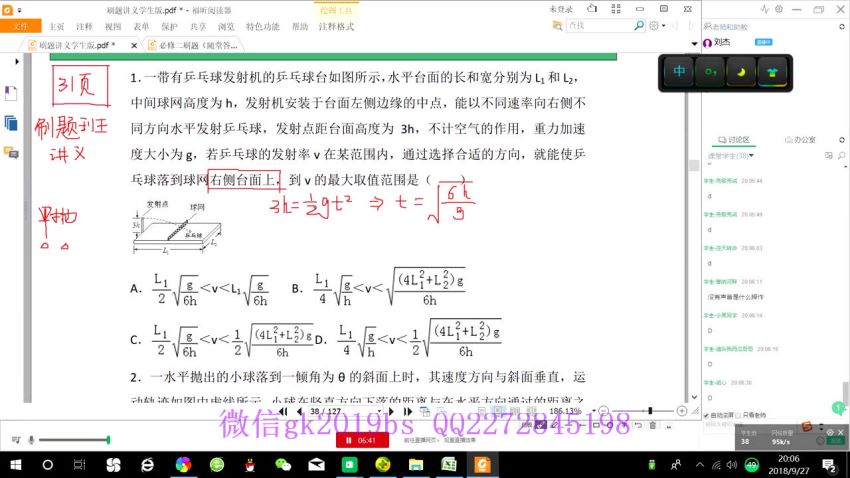
Task: Switch to the 主页 ribbon tab
Action: (x=56, y=27)
